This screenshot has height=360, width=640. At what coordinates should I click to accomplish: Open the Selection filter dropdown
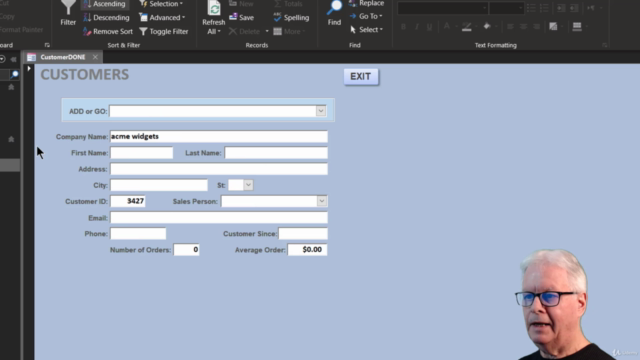click(x=161, y=4)
